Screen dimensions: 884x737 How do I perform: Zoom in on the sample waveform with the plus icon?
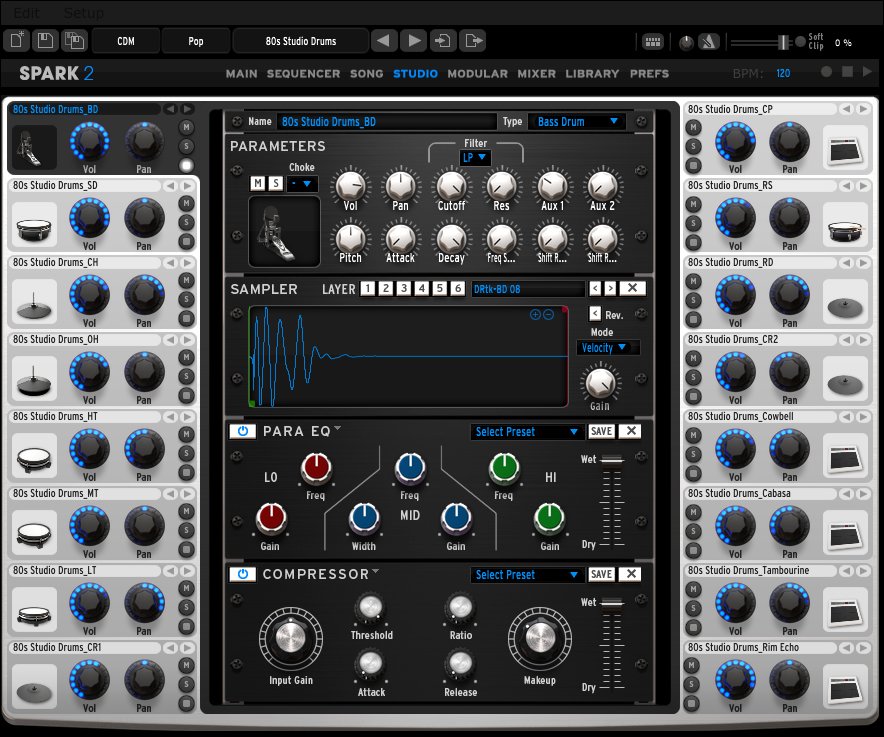(x=535, y=314)
